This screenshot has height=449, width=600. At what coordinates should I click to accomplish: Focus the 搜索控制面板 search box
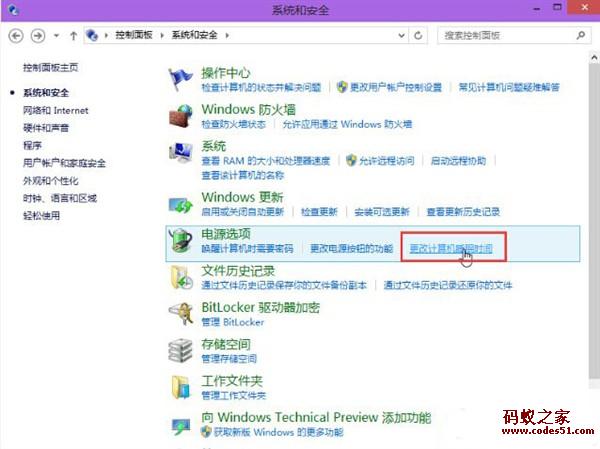click(514, 36)
